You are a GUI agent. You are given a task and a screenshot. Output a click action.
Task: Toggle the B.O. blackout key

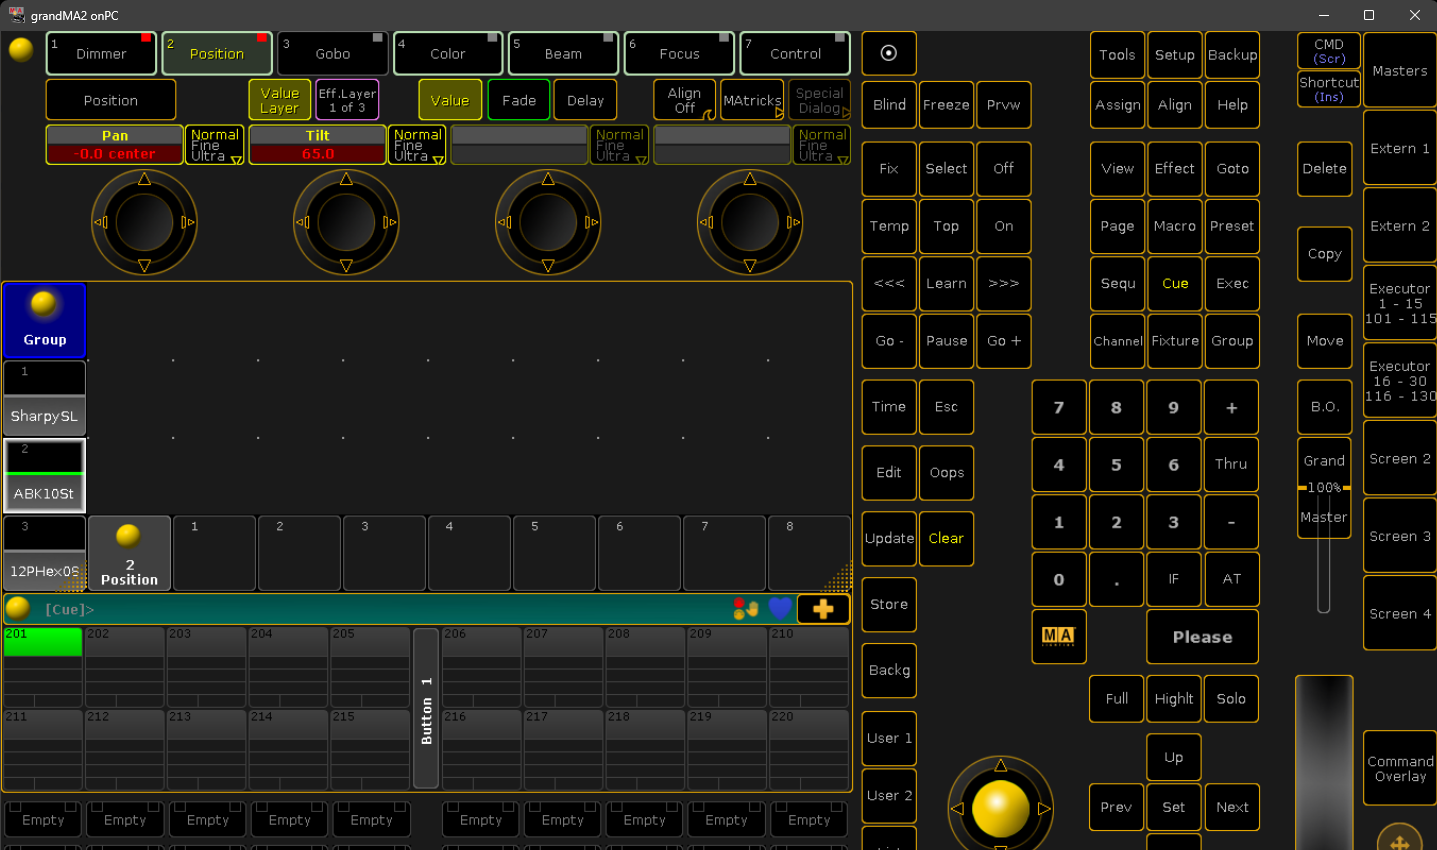pos(1324,406)
